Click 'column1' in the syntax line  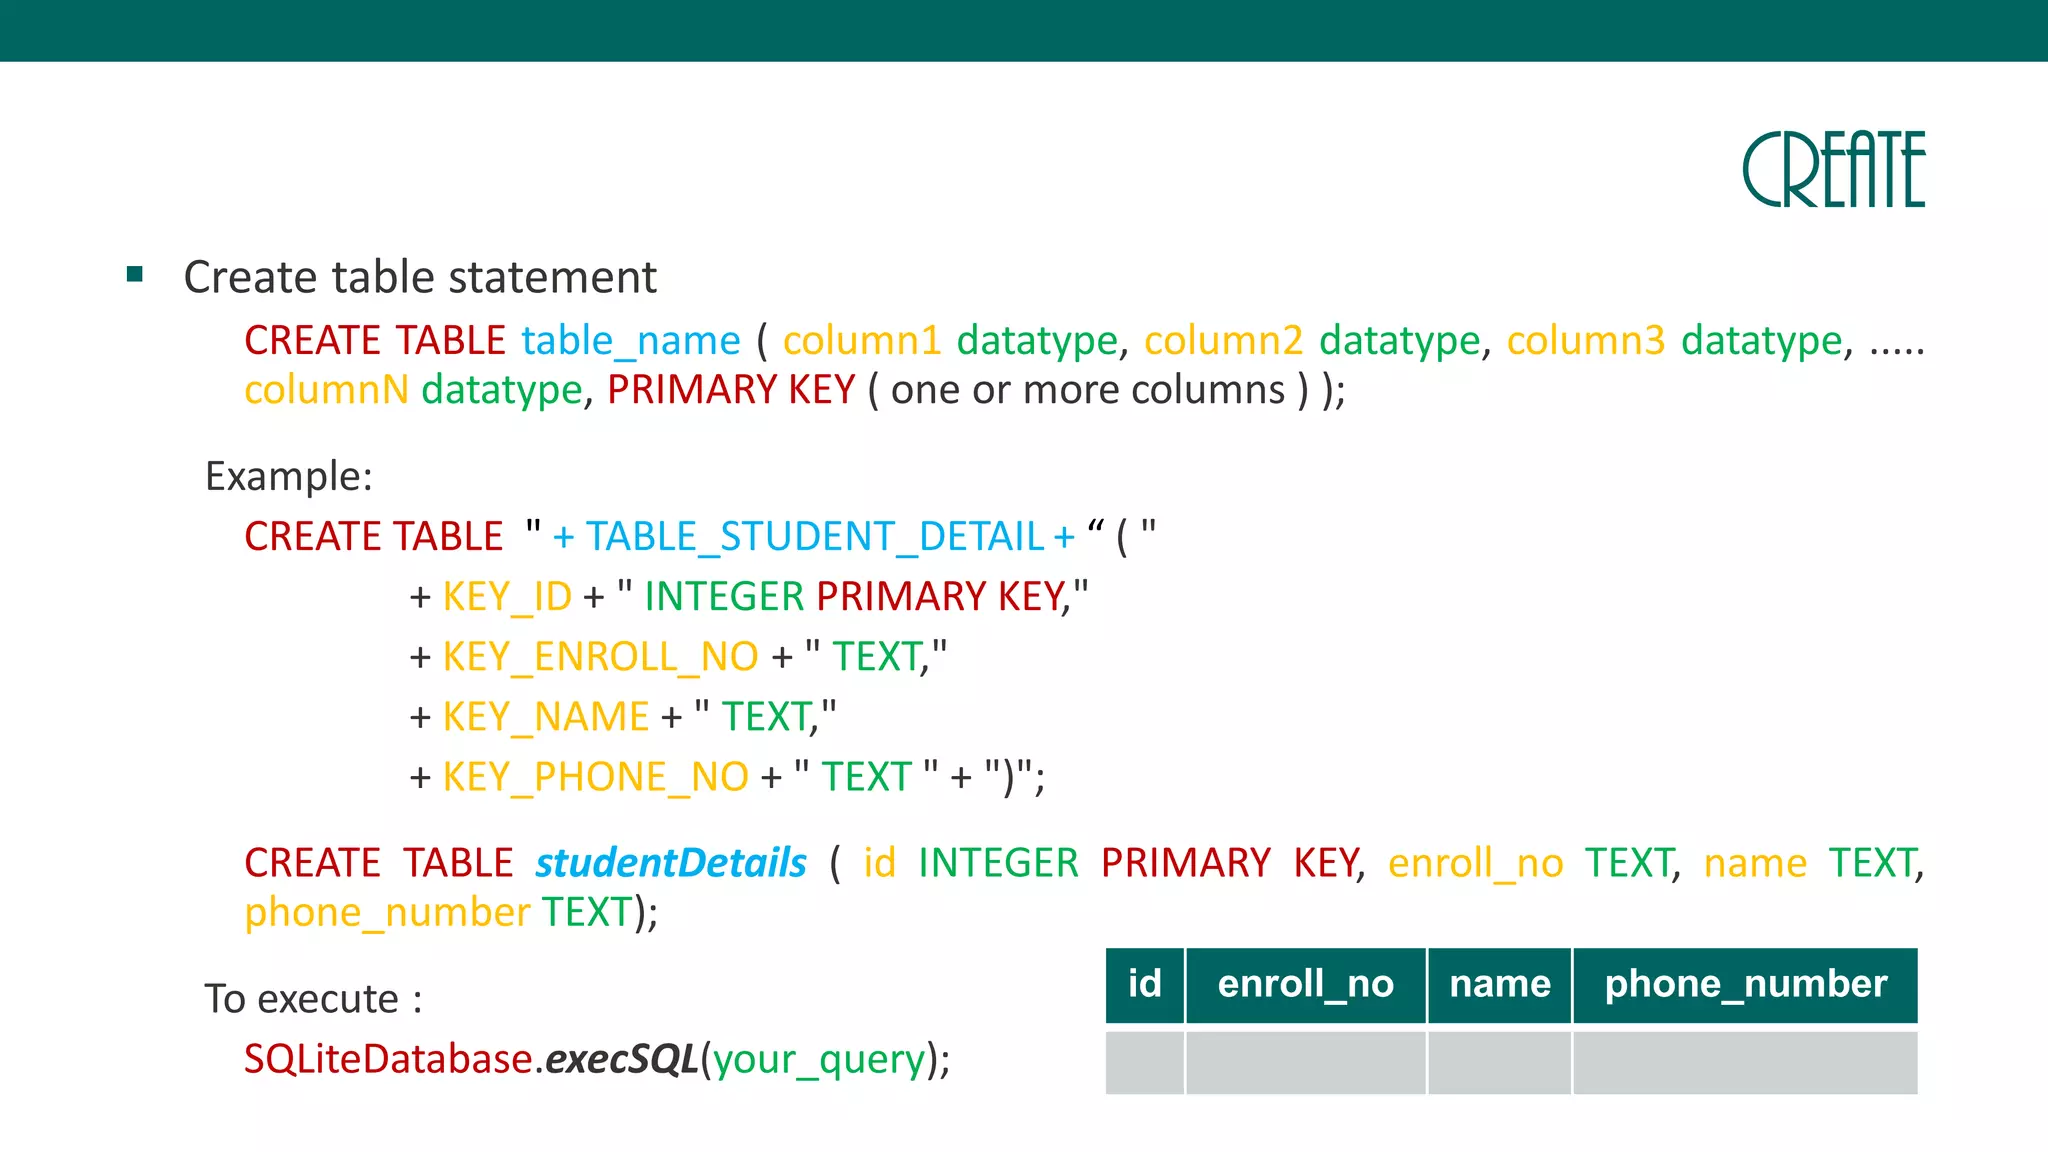862,341
